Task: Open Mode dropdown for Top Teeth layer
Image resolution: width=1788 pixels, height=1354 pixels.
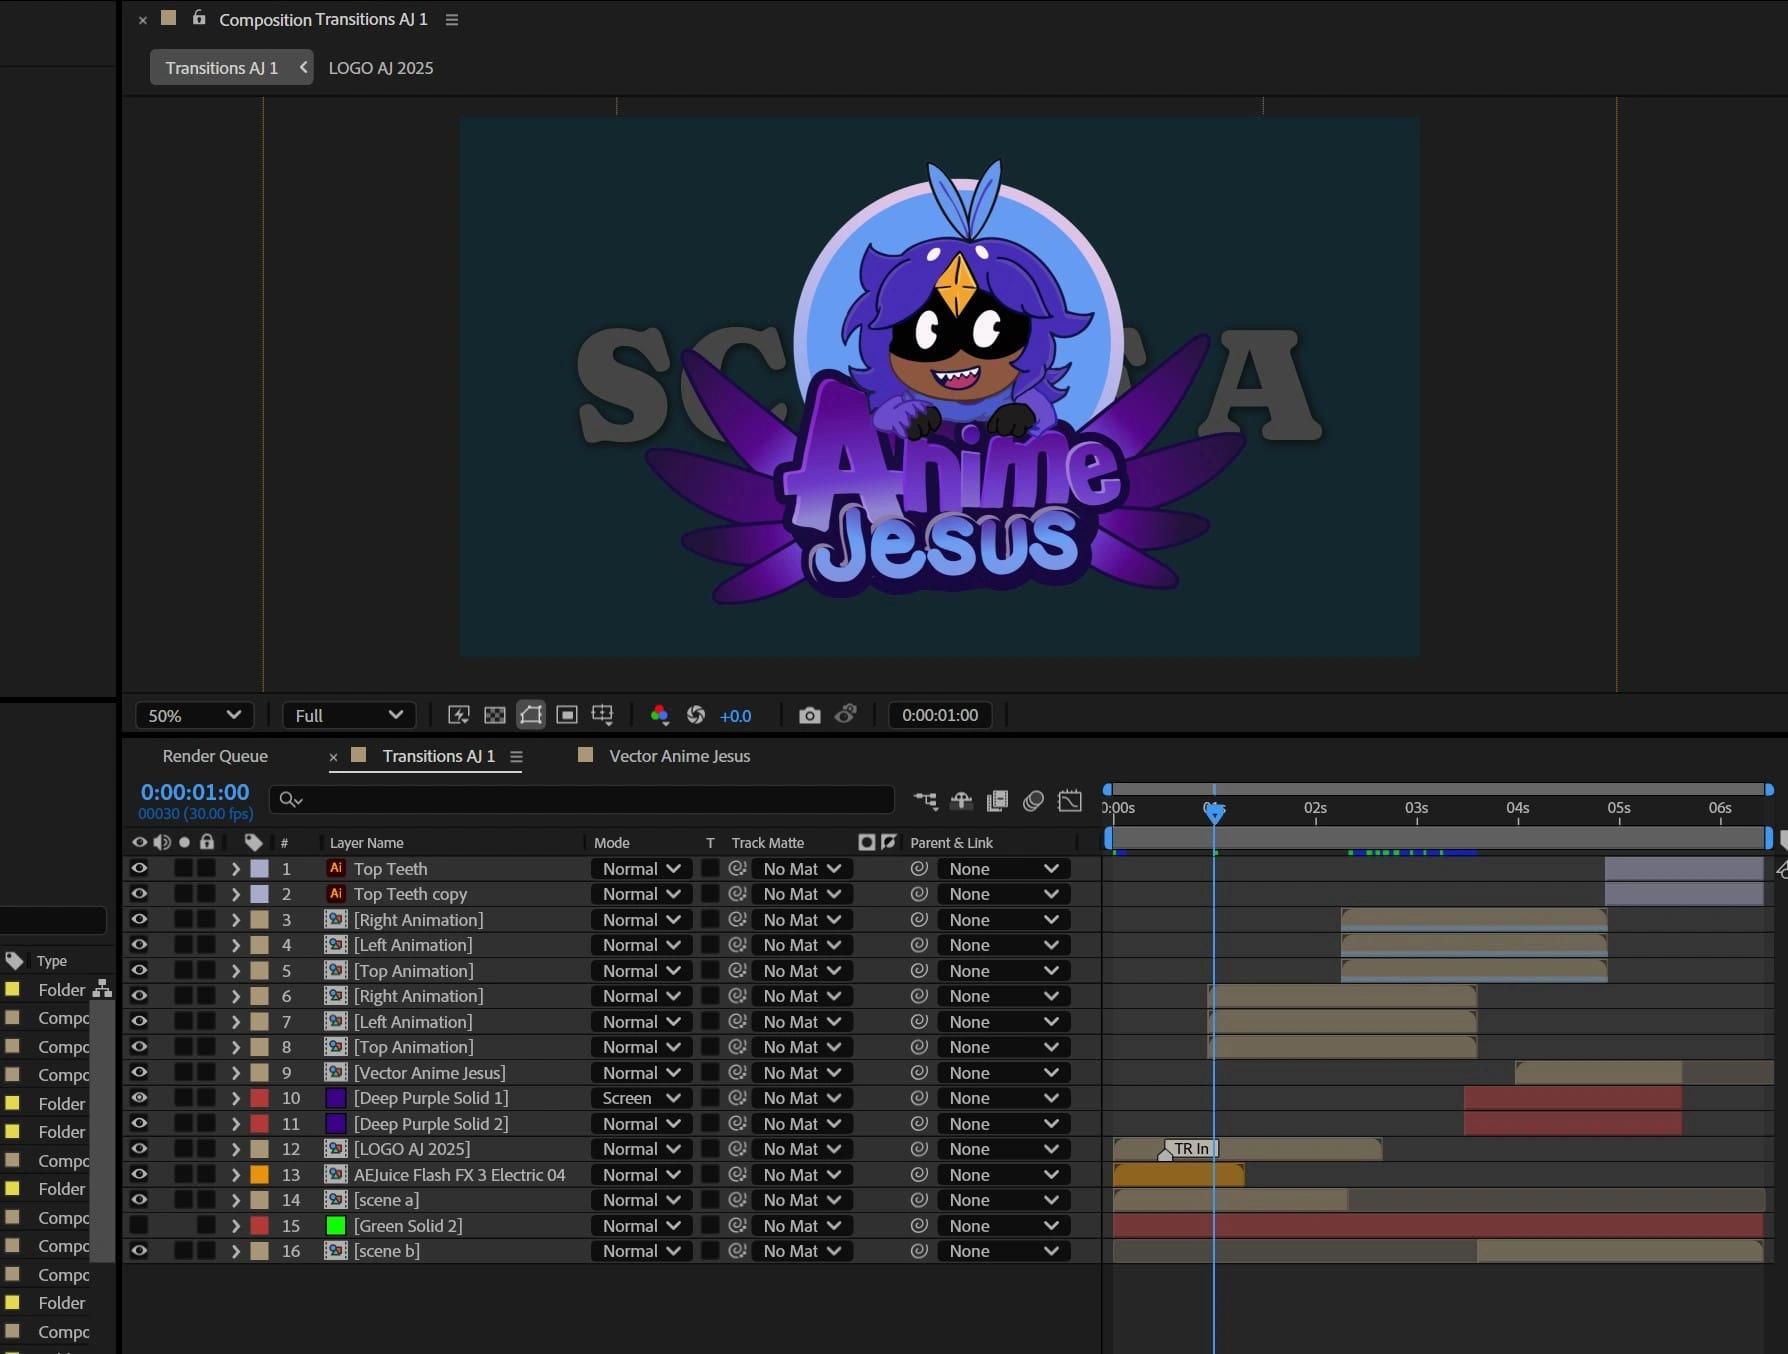Action: 641,868
